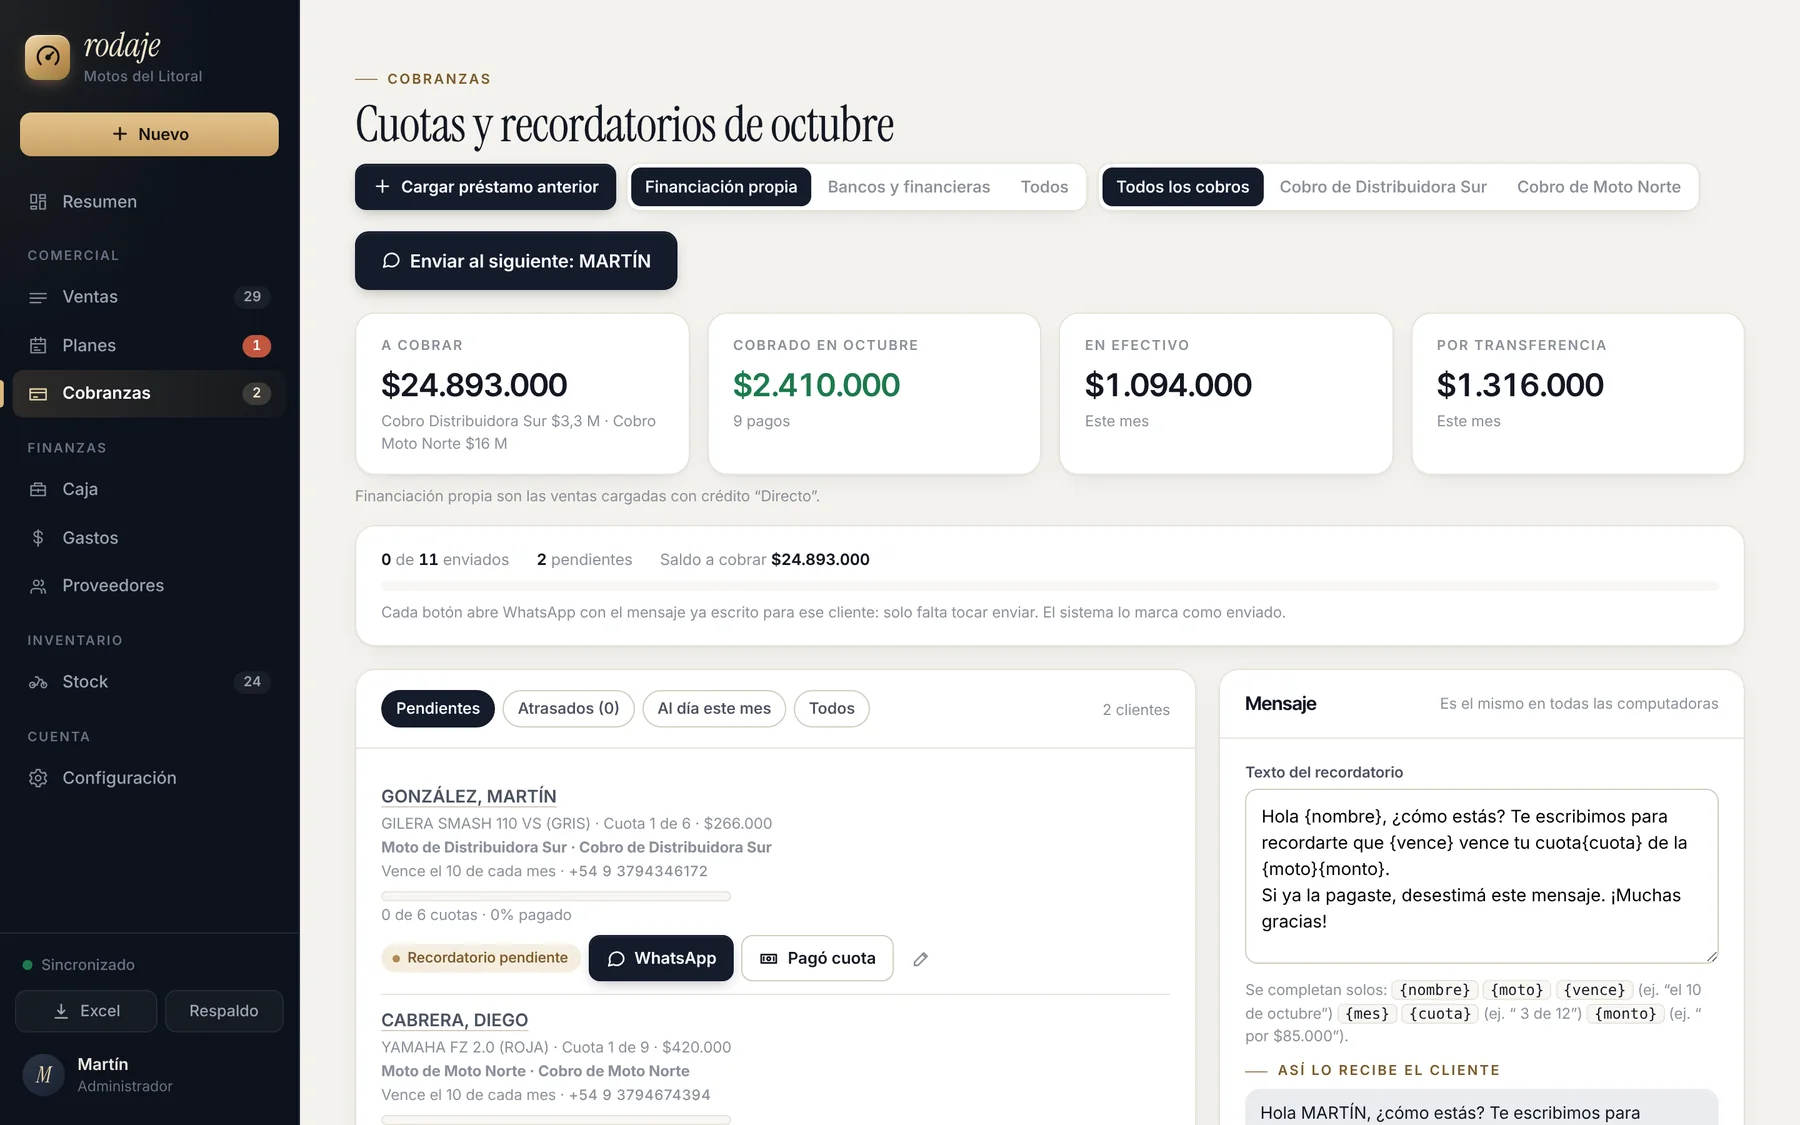This screenshot has width=1800, height=1125.
Task: Edit González Martín loan with pencil icon
Action: tap(920, 959)
